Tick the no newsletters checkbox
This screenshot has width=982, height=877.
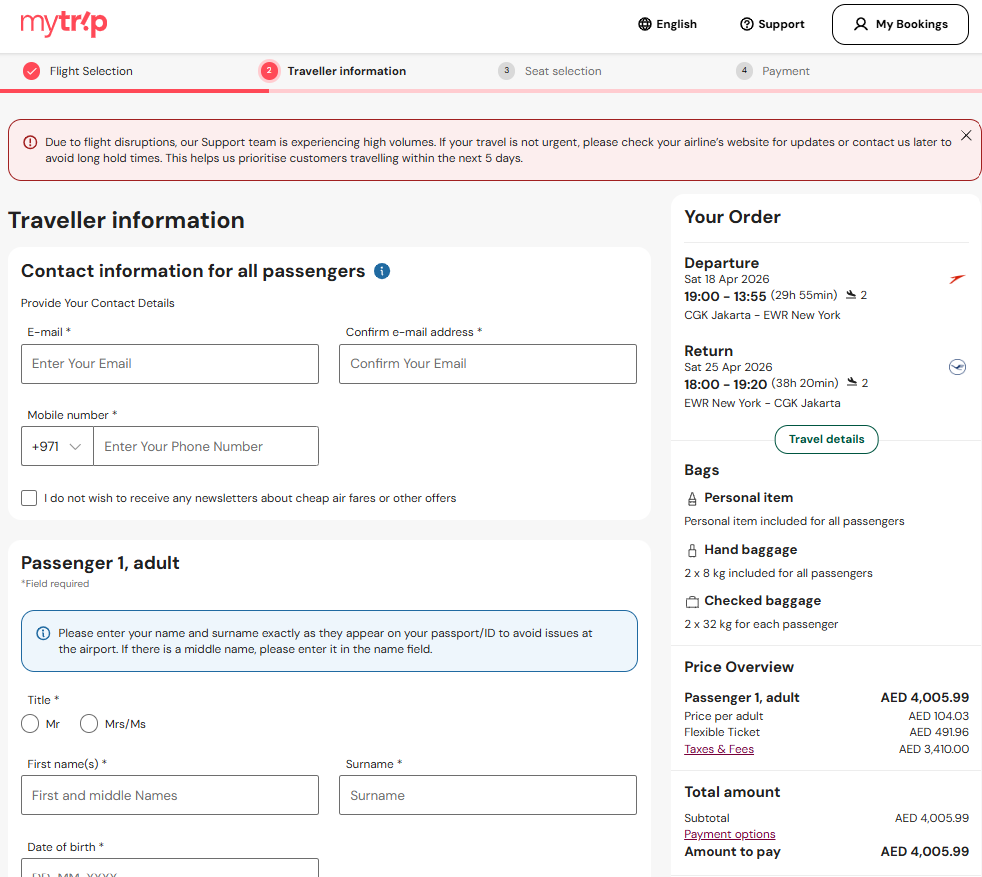click(x=29, y=498)
